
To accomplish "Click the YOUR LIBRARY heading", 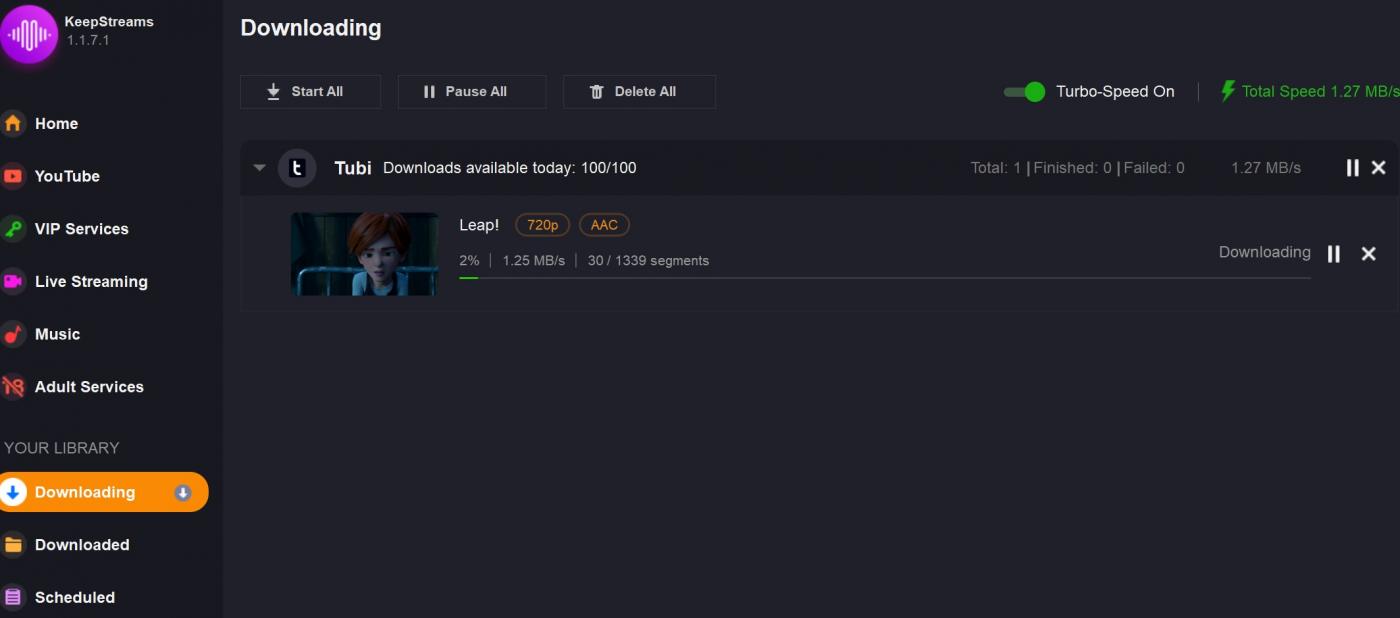I will (61, 448).
